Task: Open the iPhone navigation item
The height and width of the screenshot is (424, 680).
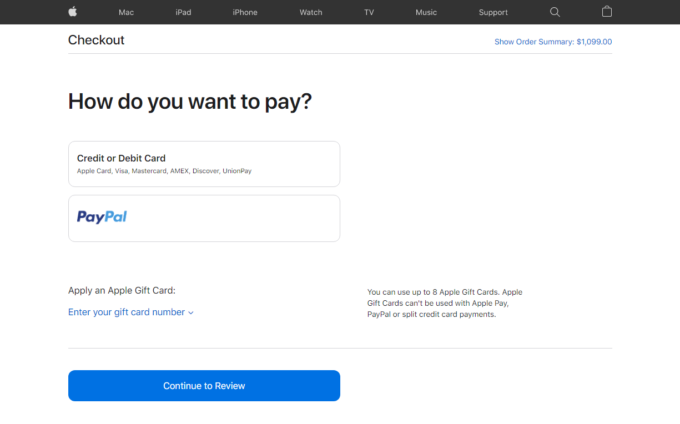Action: [x=245, y=13]
